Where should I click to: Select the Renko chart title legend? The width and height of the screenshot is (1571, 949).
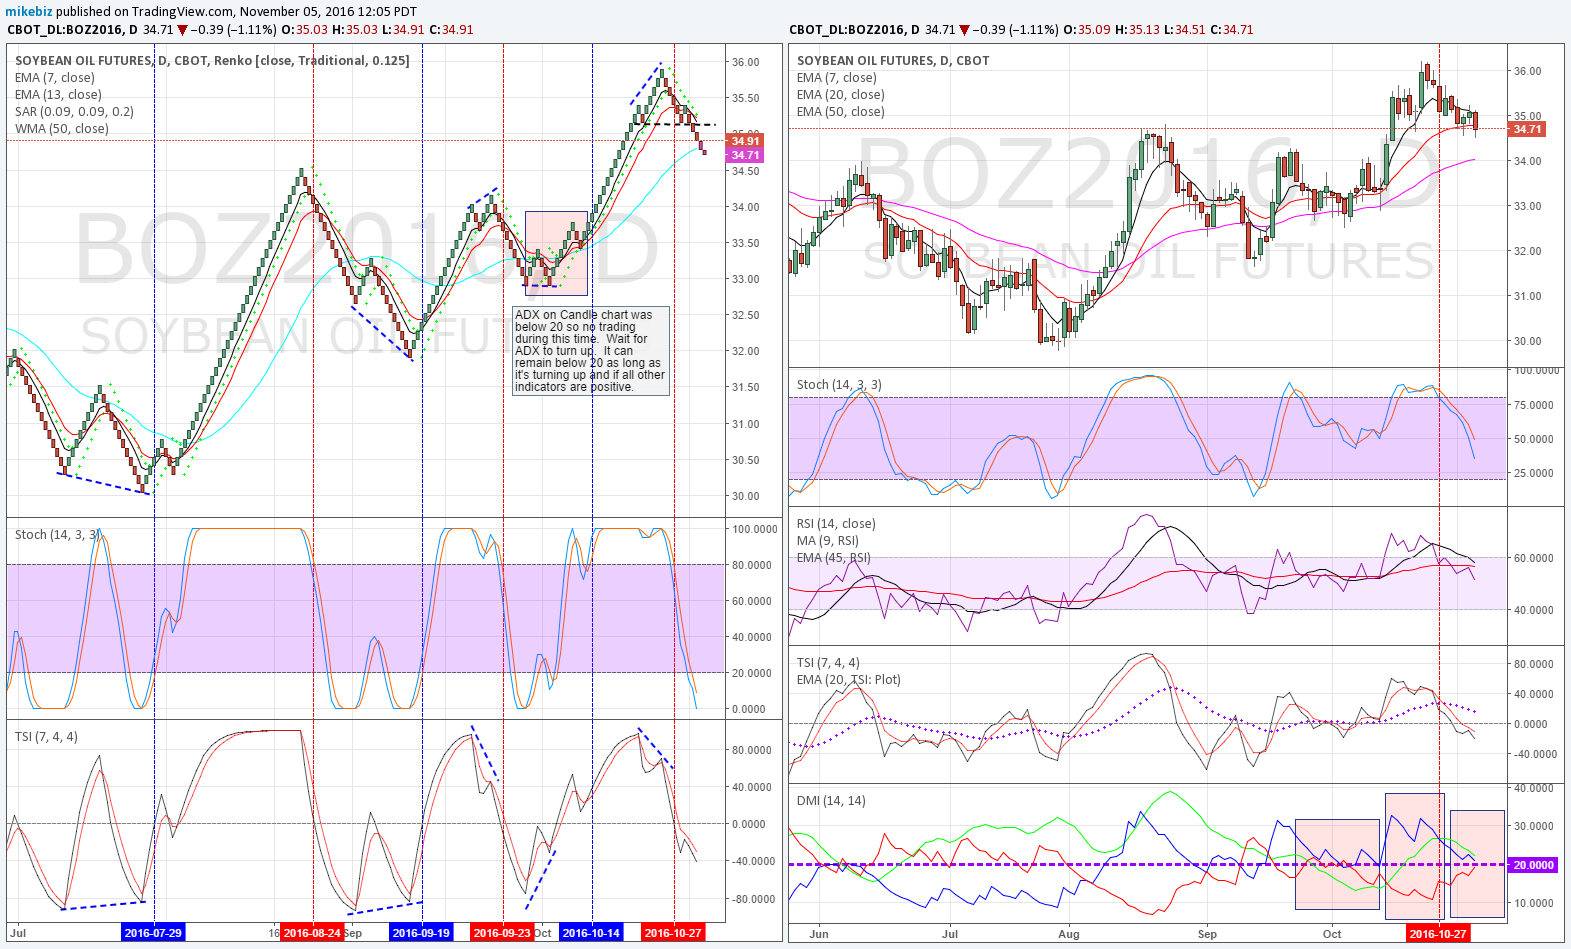click(212, 60)
